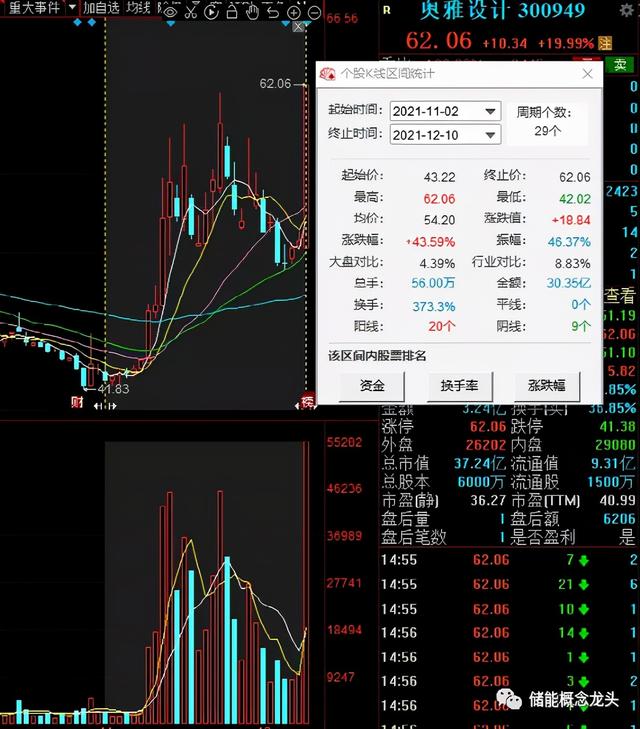Screen dimensions: 640x729
Task: Click the 内盘 29080 value
Action: click(x=615, y=445)
